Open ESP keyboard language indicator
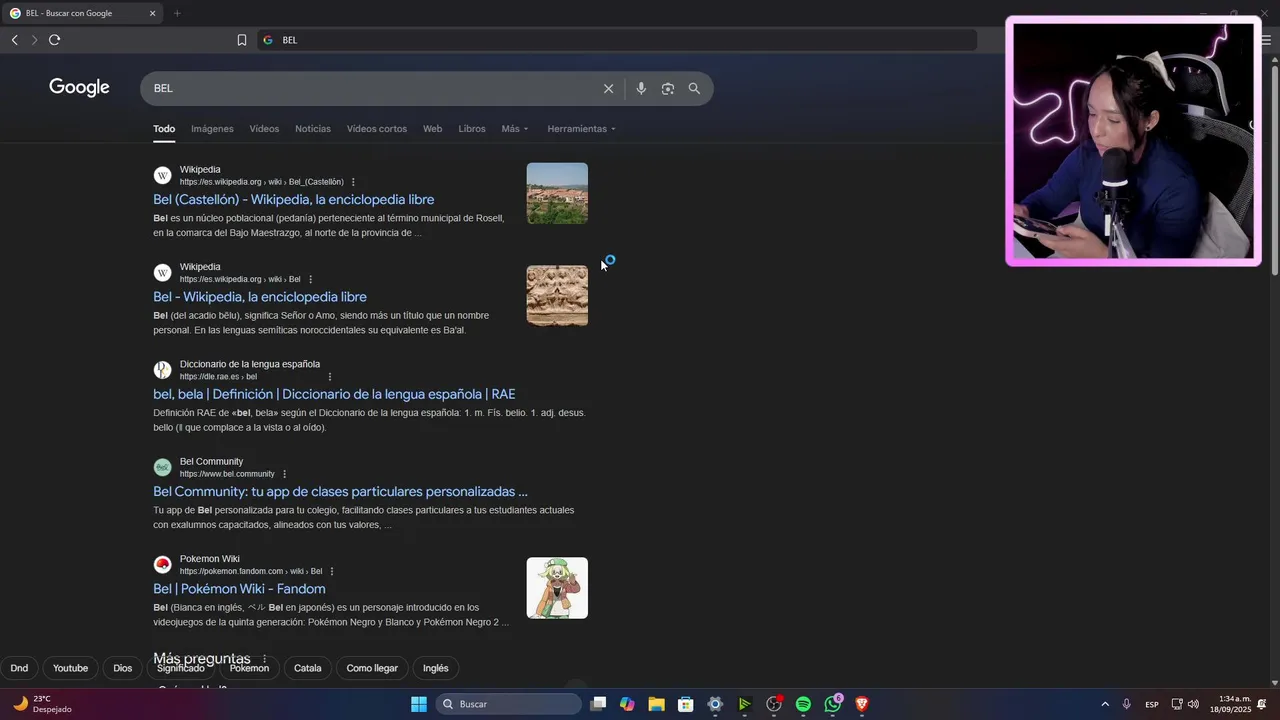 (1152, 704)
